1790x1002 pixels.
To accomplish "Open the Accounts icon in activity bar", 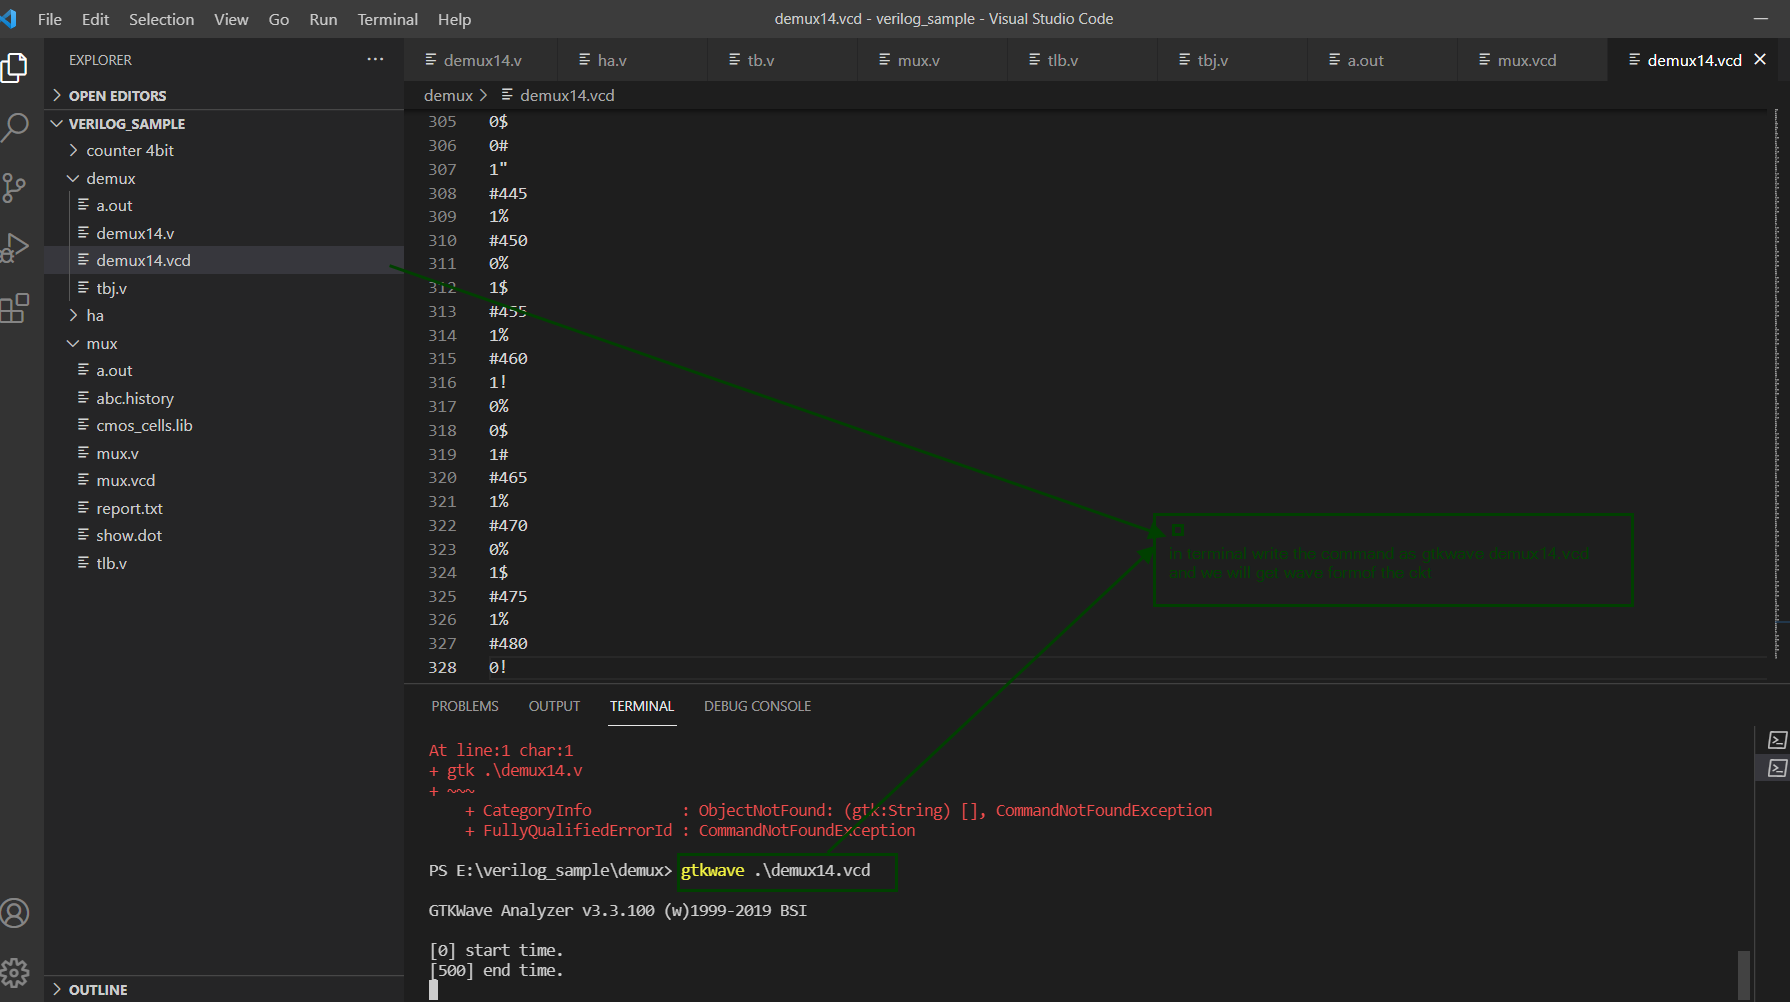I will (15, 913).
